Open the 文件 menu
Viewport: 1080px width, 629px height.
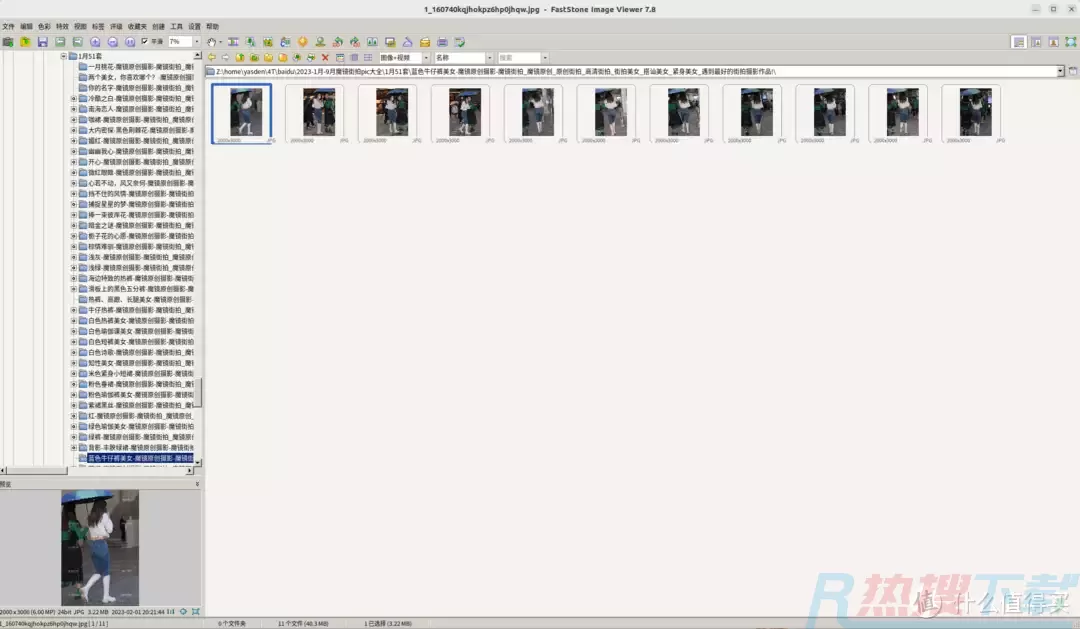point(9,26)
